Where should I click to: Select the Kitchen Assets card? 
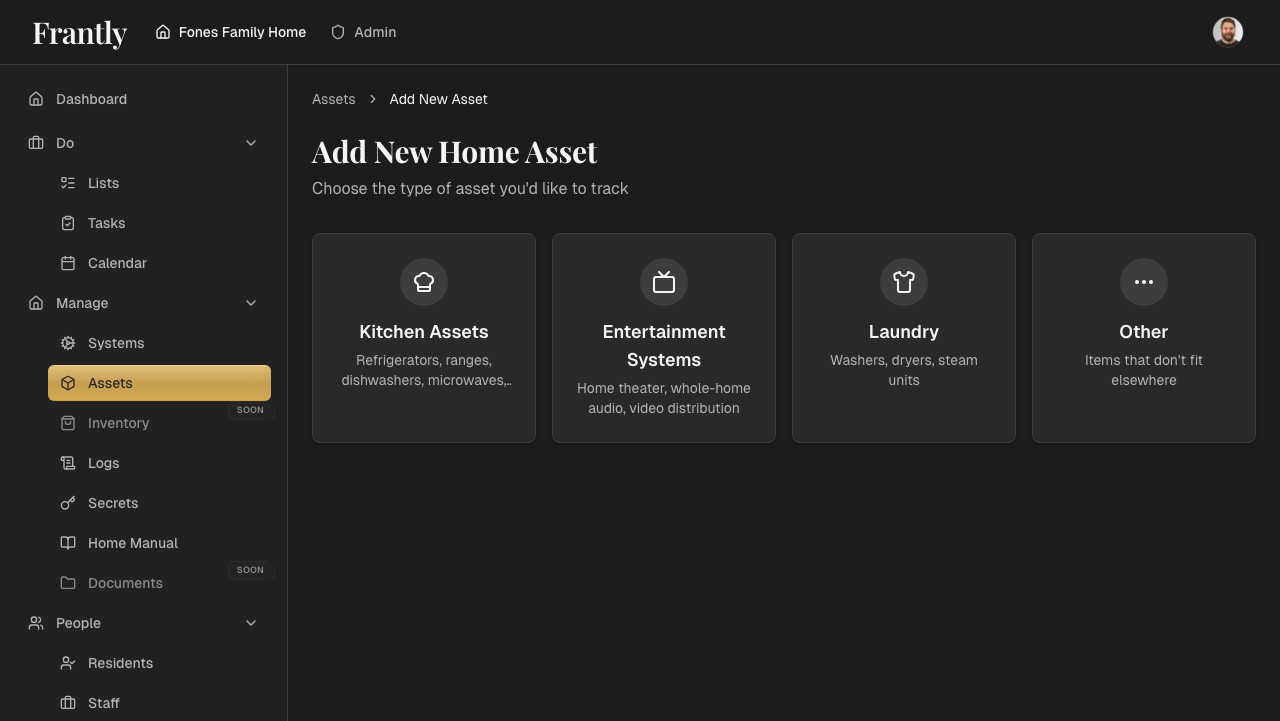pos(424,337)
